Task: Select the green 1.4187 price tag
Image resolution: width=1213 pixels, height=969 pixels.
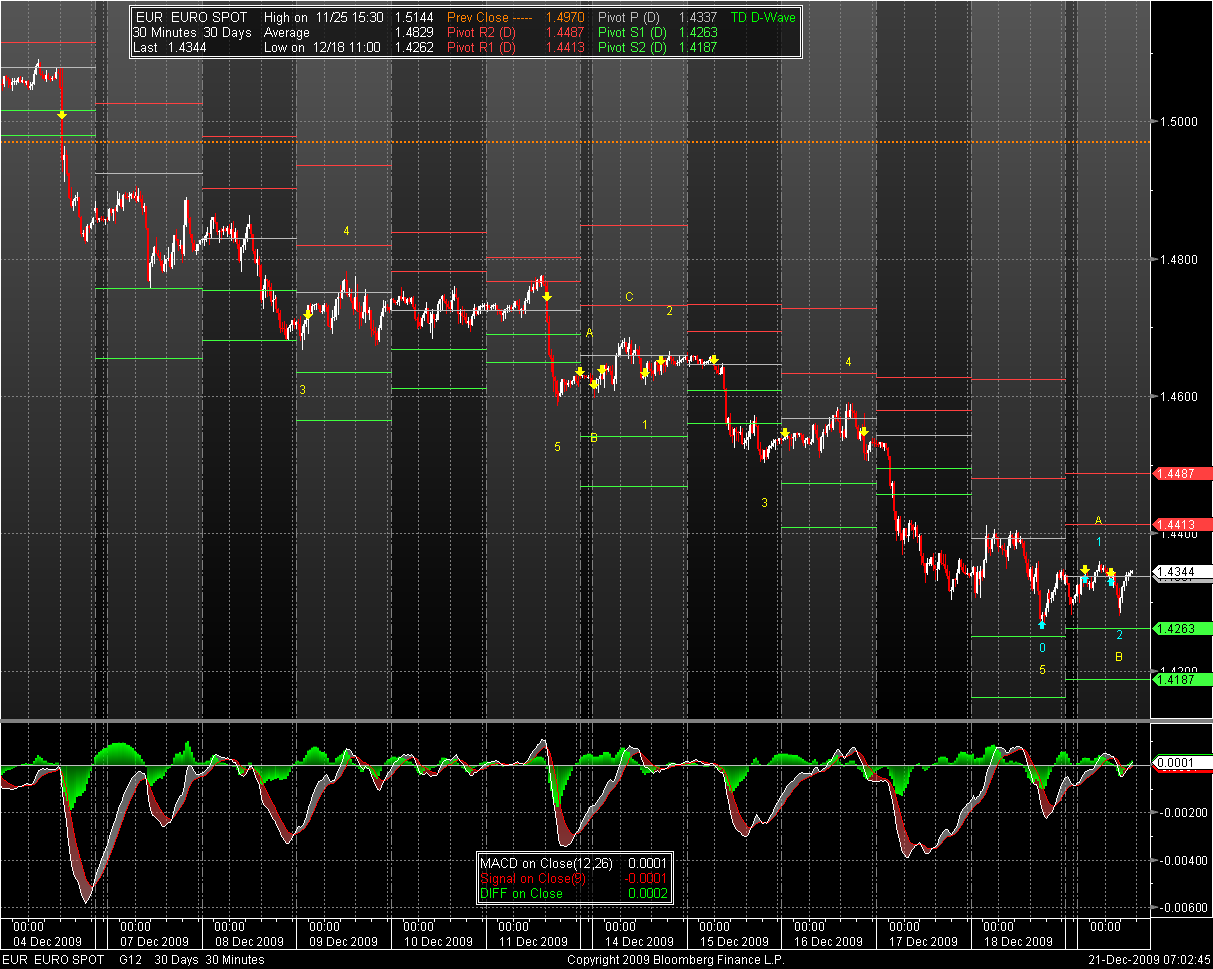Action: point(1182,680)
